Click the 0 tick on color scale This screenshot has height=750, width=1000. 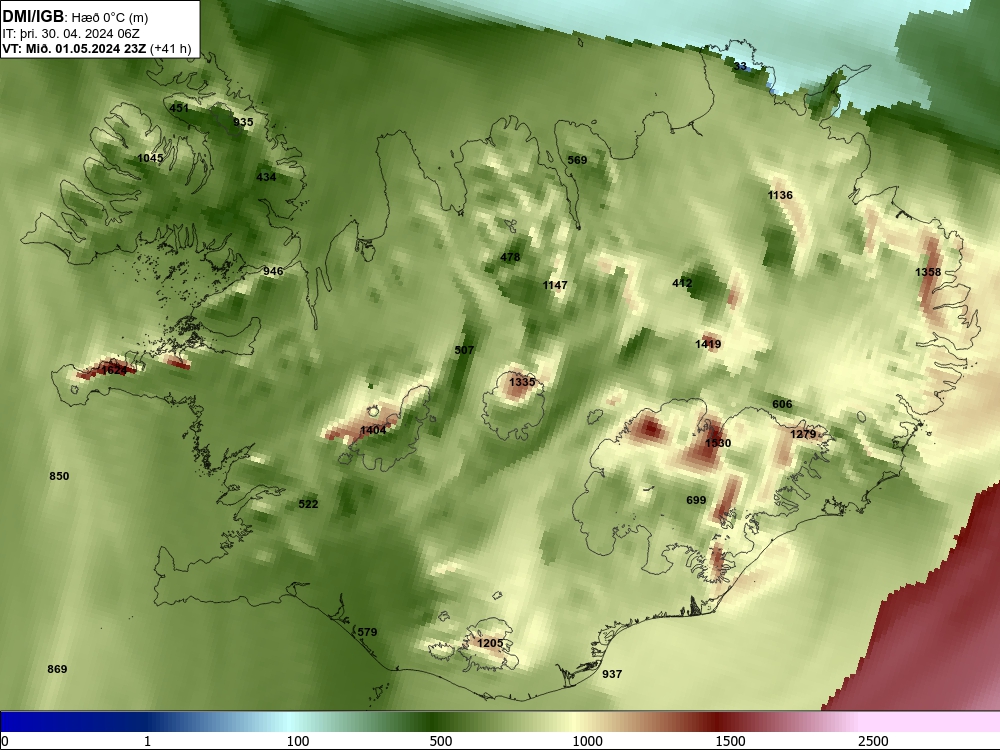tap(5, 740)
